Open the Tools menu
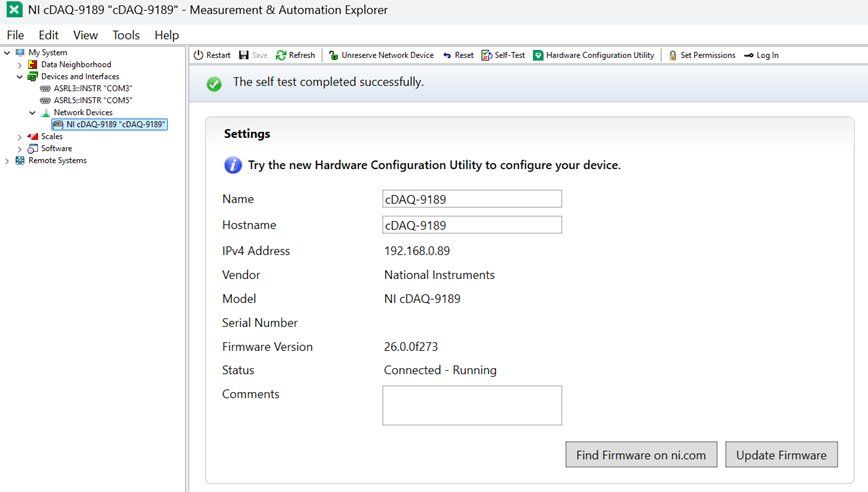The width and height of the screenshot is (868, 492). (126, 35)
